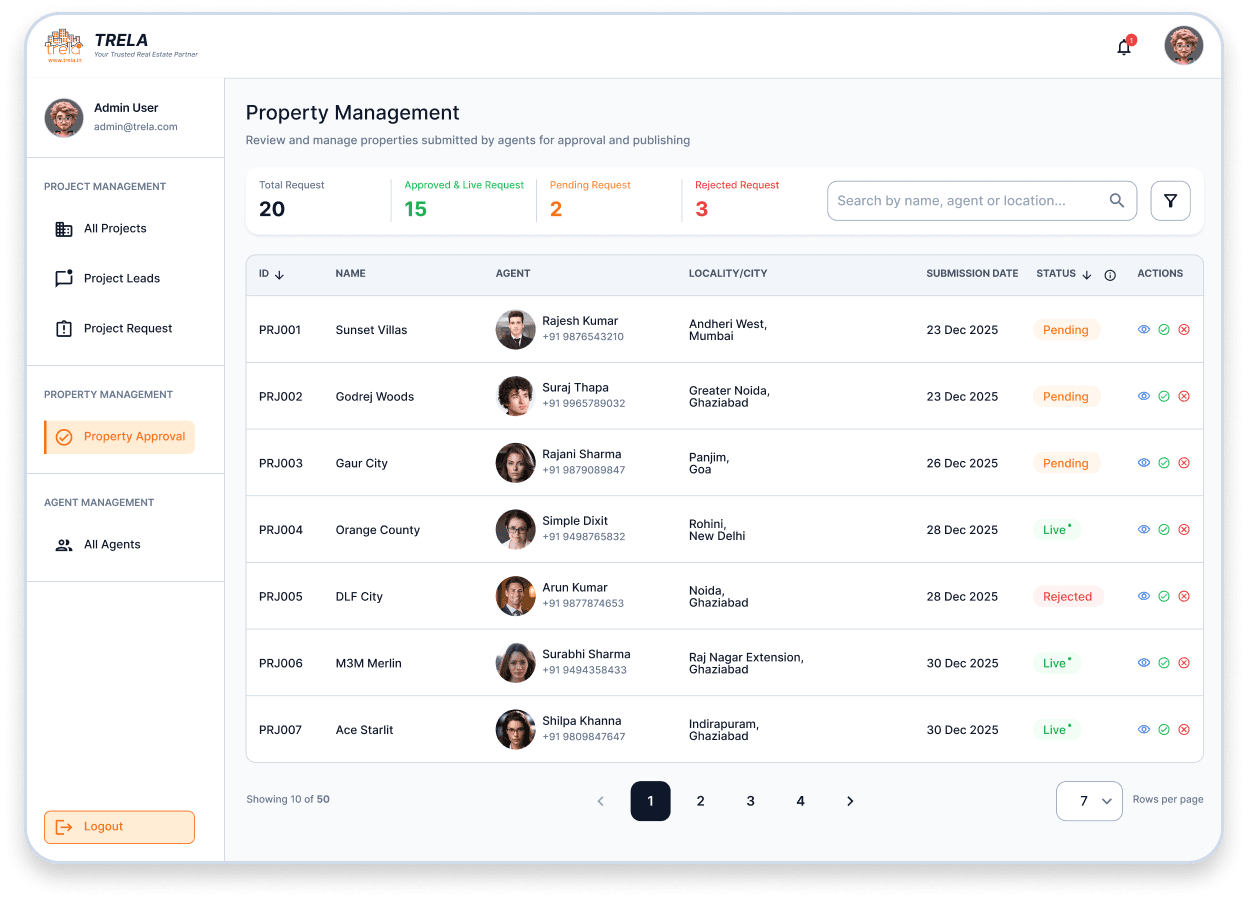
Task: Approve PRJ005 DLF City with checkmark
Action: (x=1164, y=596)
